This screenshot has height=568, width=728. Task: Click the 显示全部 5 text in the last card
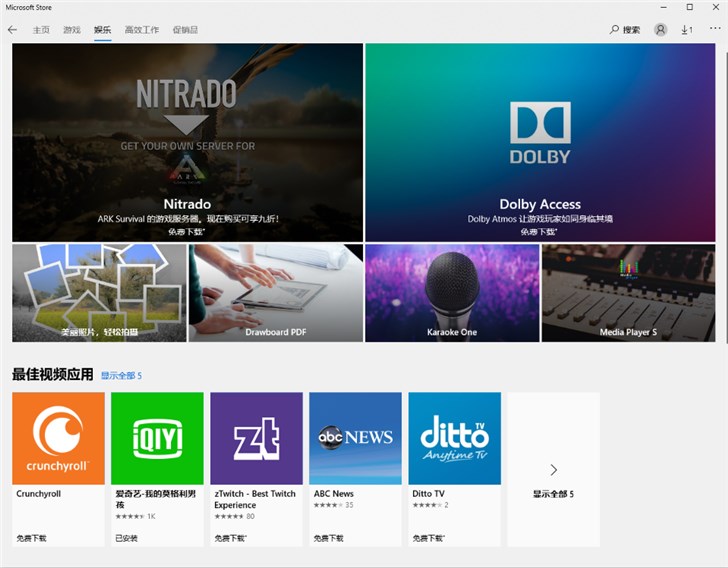553,494
